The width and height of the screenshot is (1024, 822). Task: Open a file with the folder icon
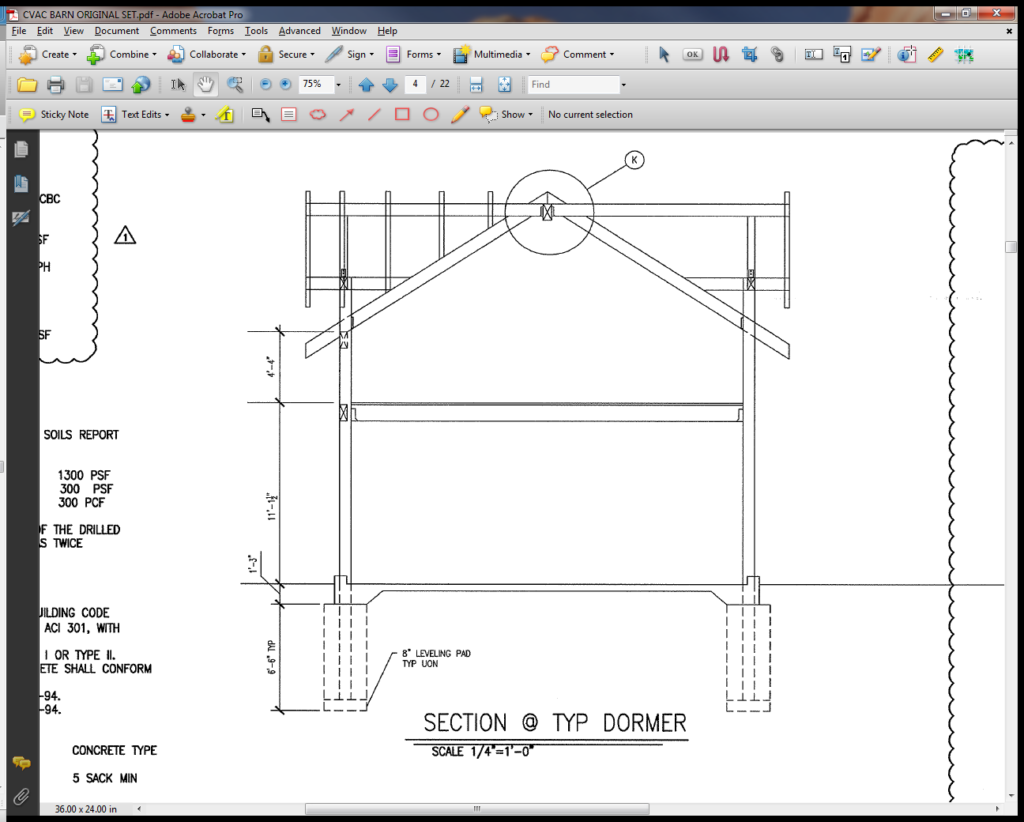point(27,84)
